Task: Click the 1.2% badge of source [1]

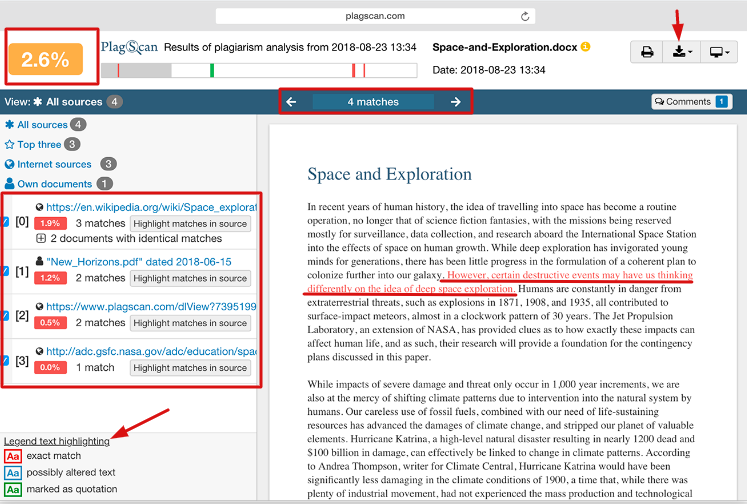Action: click(x=50, y=278)
